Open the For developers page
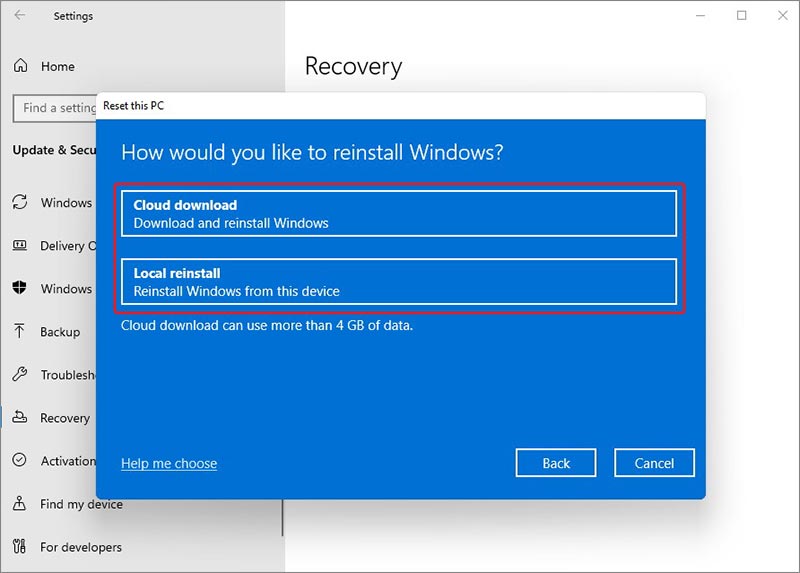This screenshot has height=573, width=800. click(81, 547)
